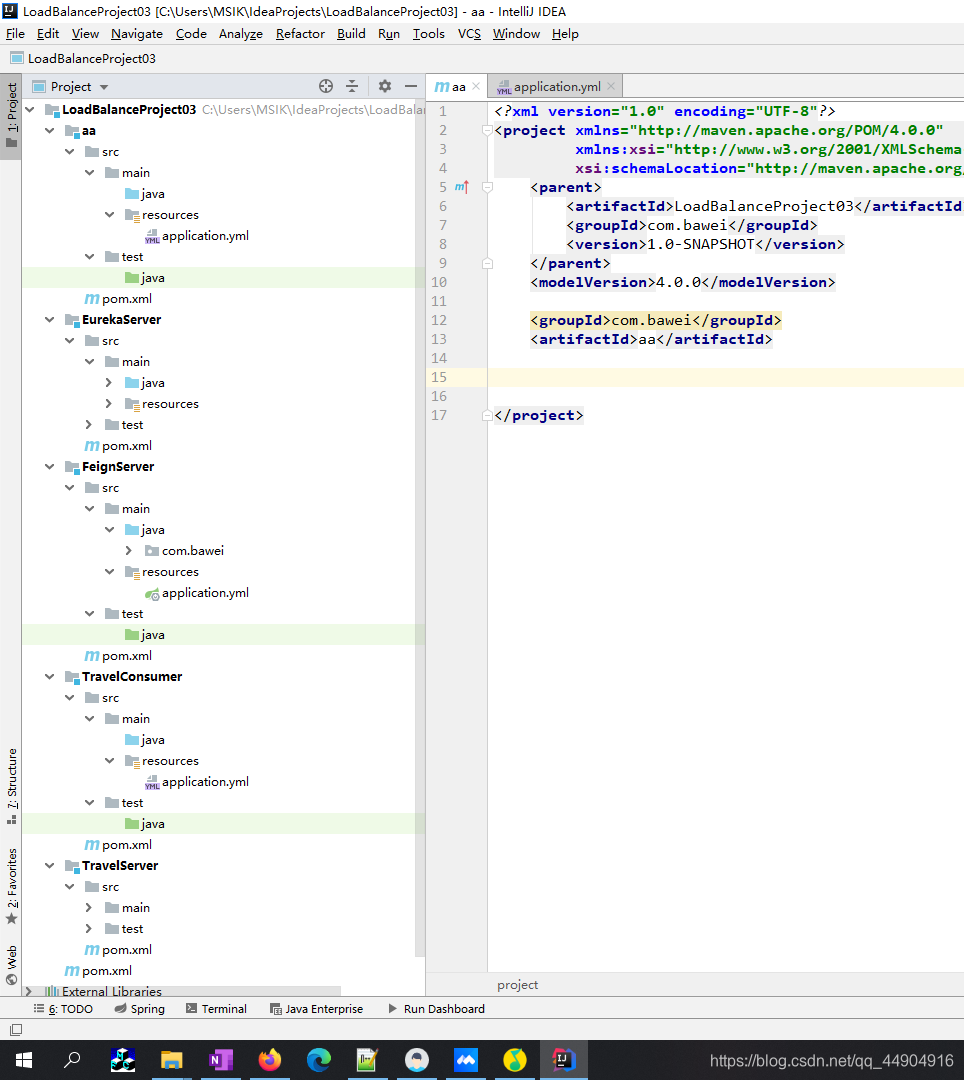The height and width of the screenshot is (1080, 964).
Task: Open the Java Enterprise tool window
Action: coord(317,1008)
